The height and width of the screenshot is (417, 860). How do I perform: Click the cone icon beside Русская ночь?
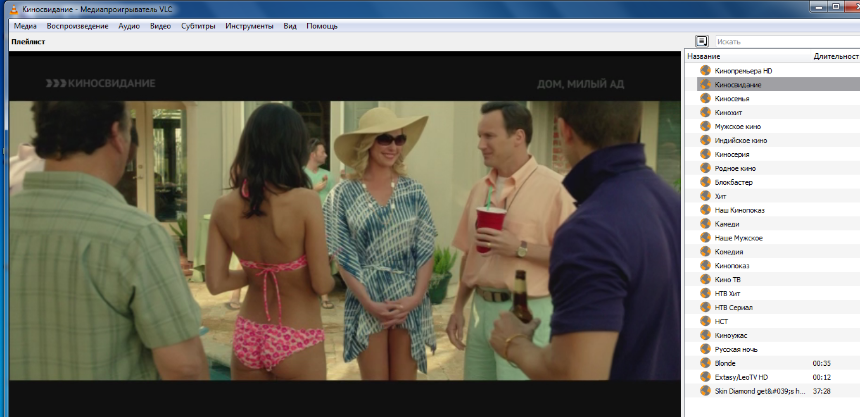705,349
